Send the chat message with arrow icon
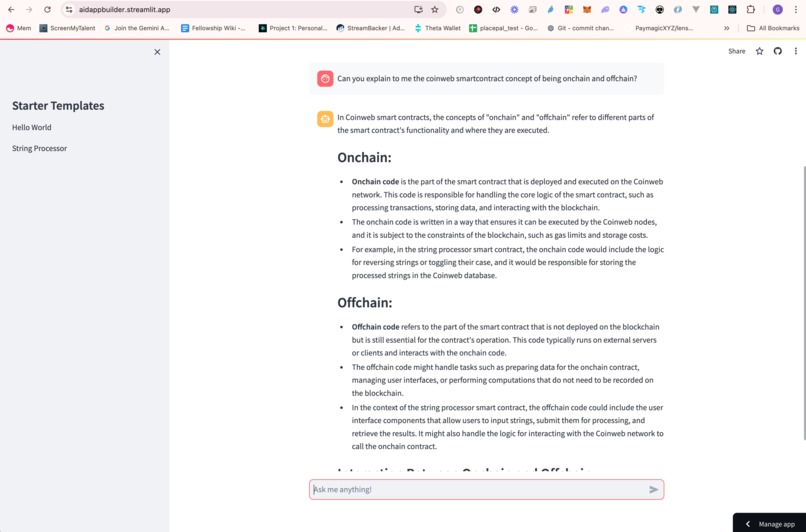Image resolution: width=806 pixels, height=532 pixels. click(x=653, y=489)
